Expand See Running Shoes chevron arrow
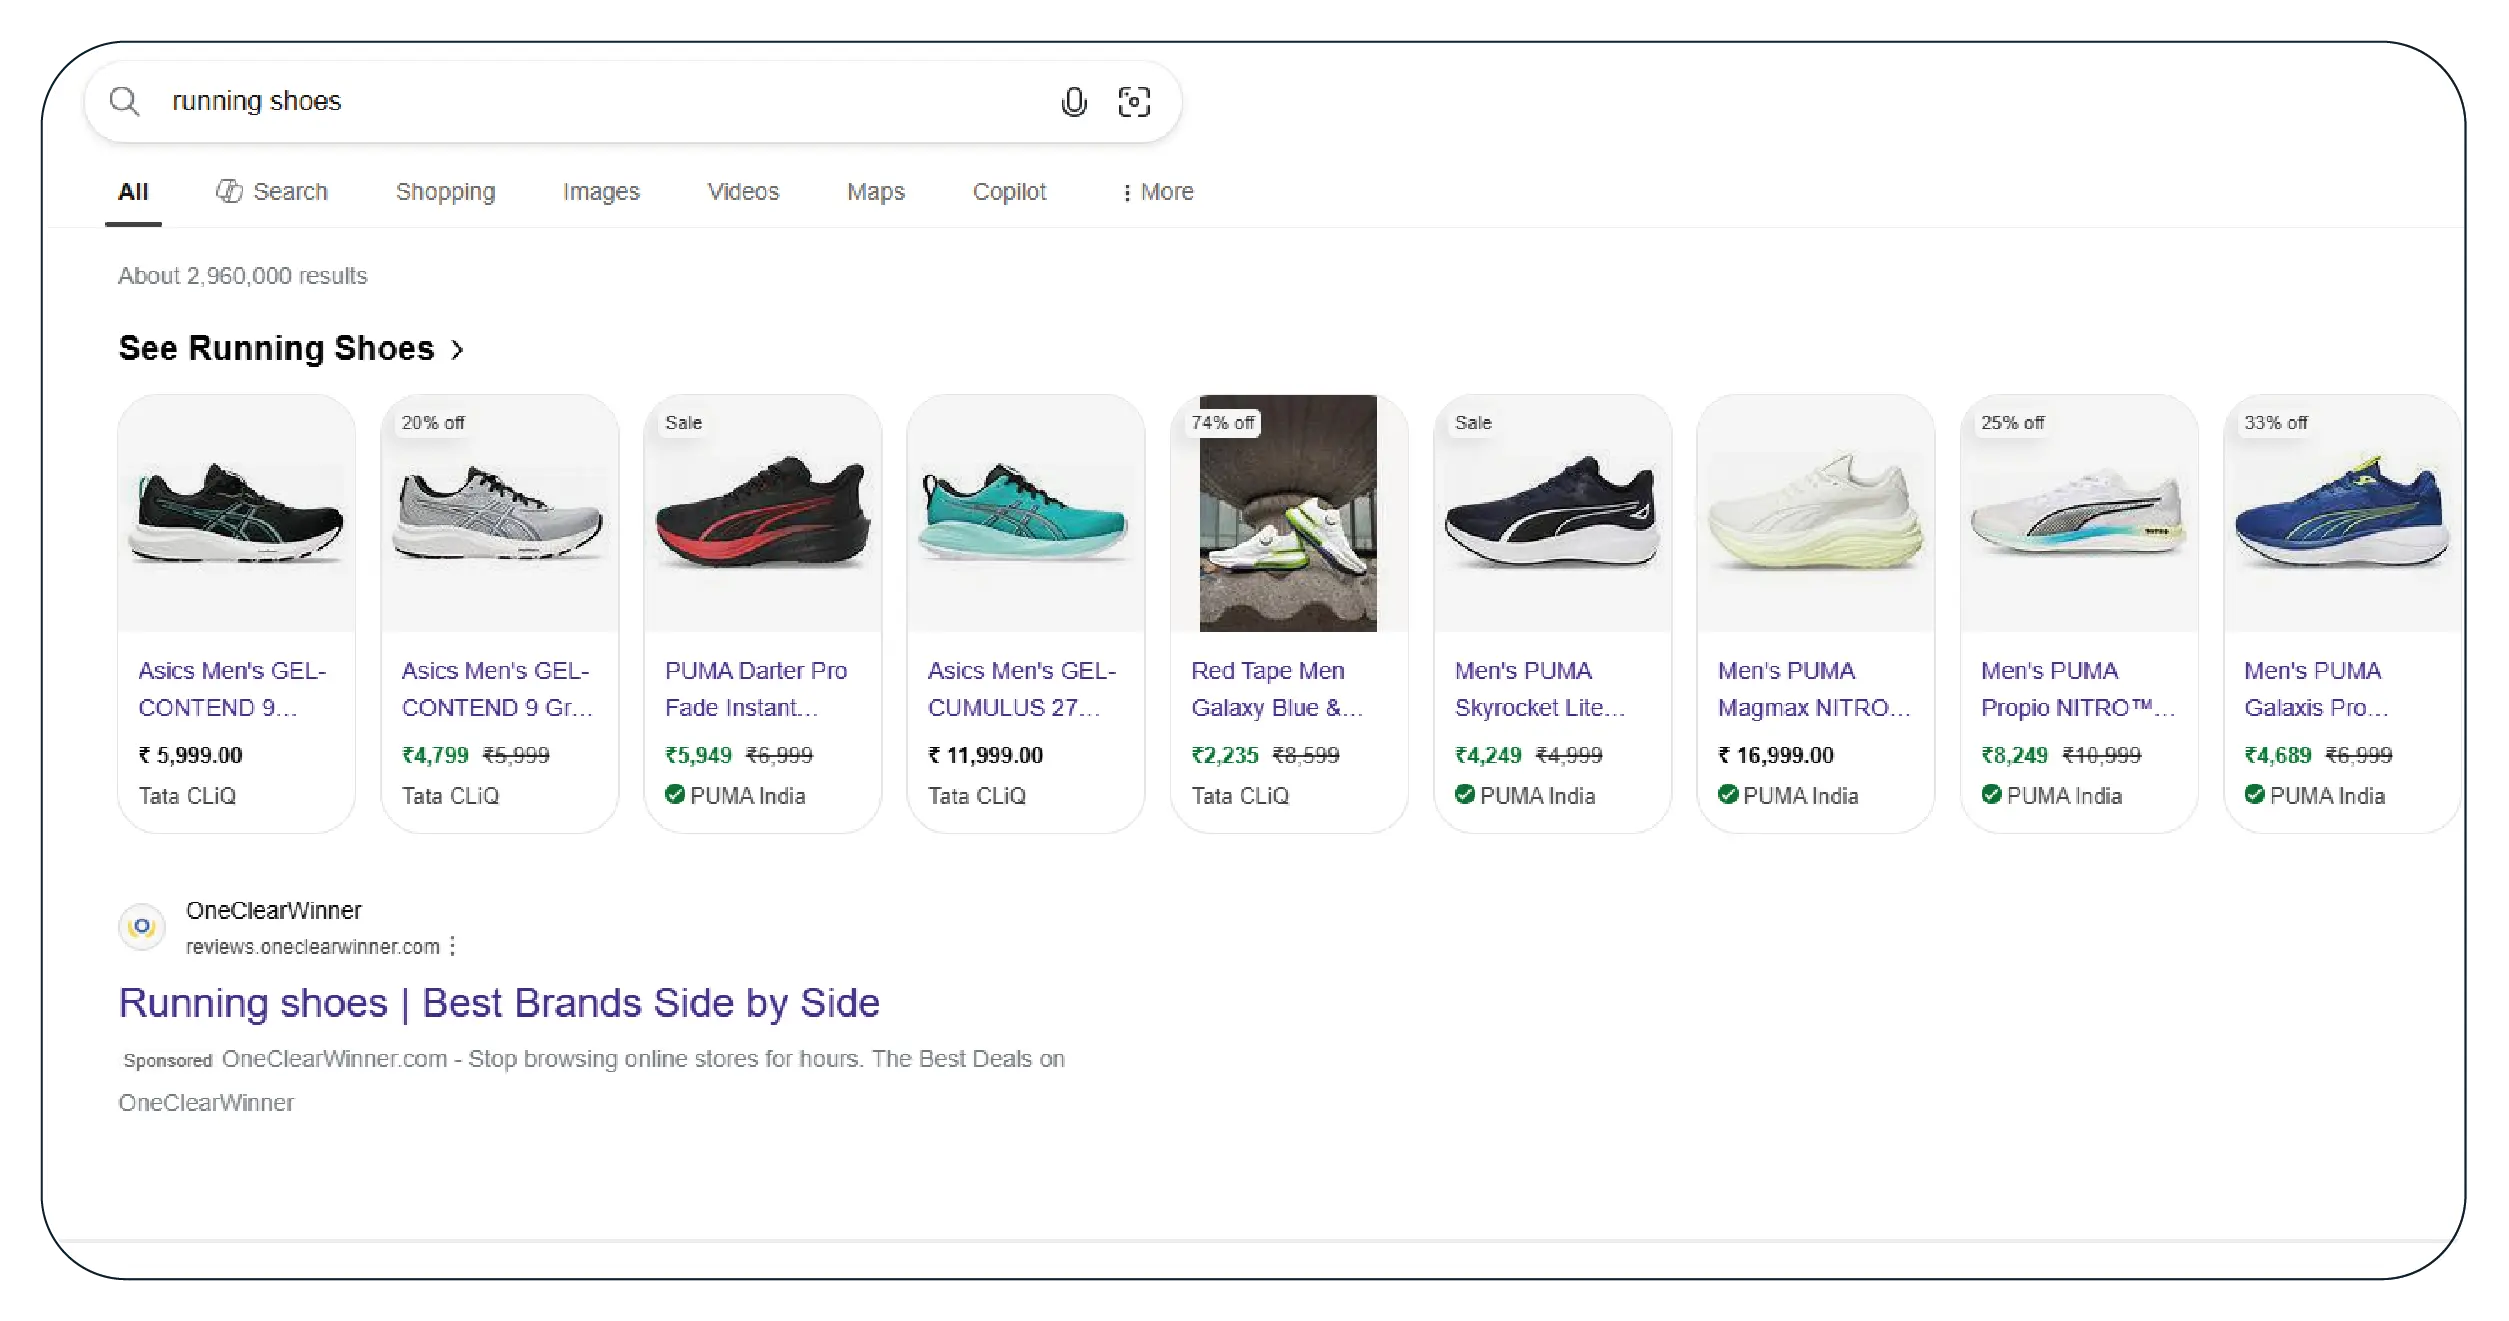 (x=457, y=350)
